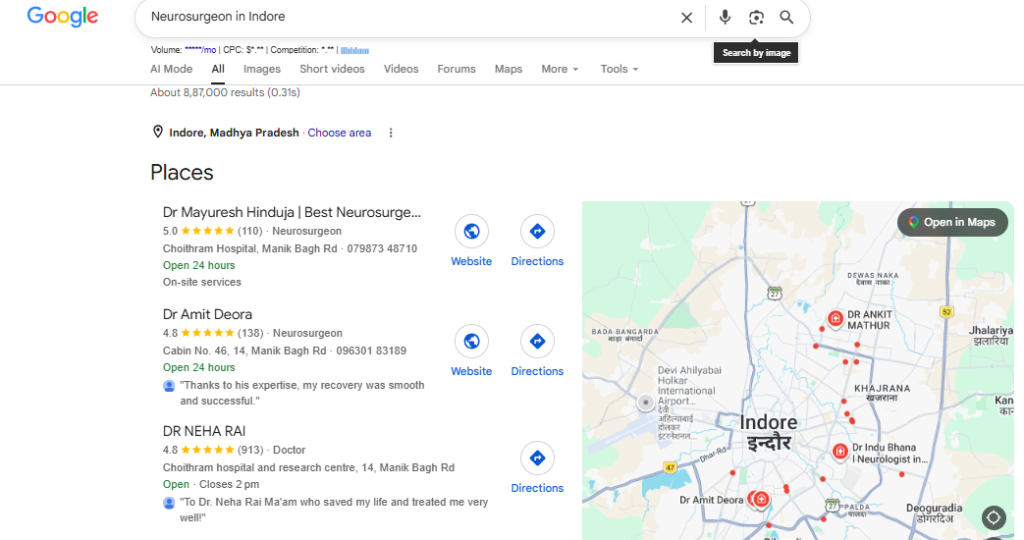1024x540 pixels.
Task: Click (110) review count for Dr Hinduja
Action: 249,231
